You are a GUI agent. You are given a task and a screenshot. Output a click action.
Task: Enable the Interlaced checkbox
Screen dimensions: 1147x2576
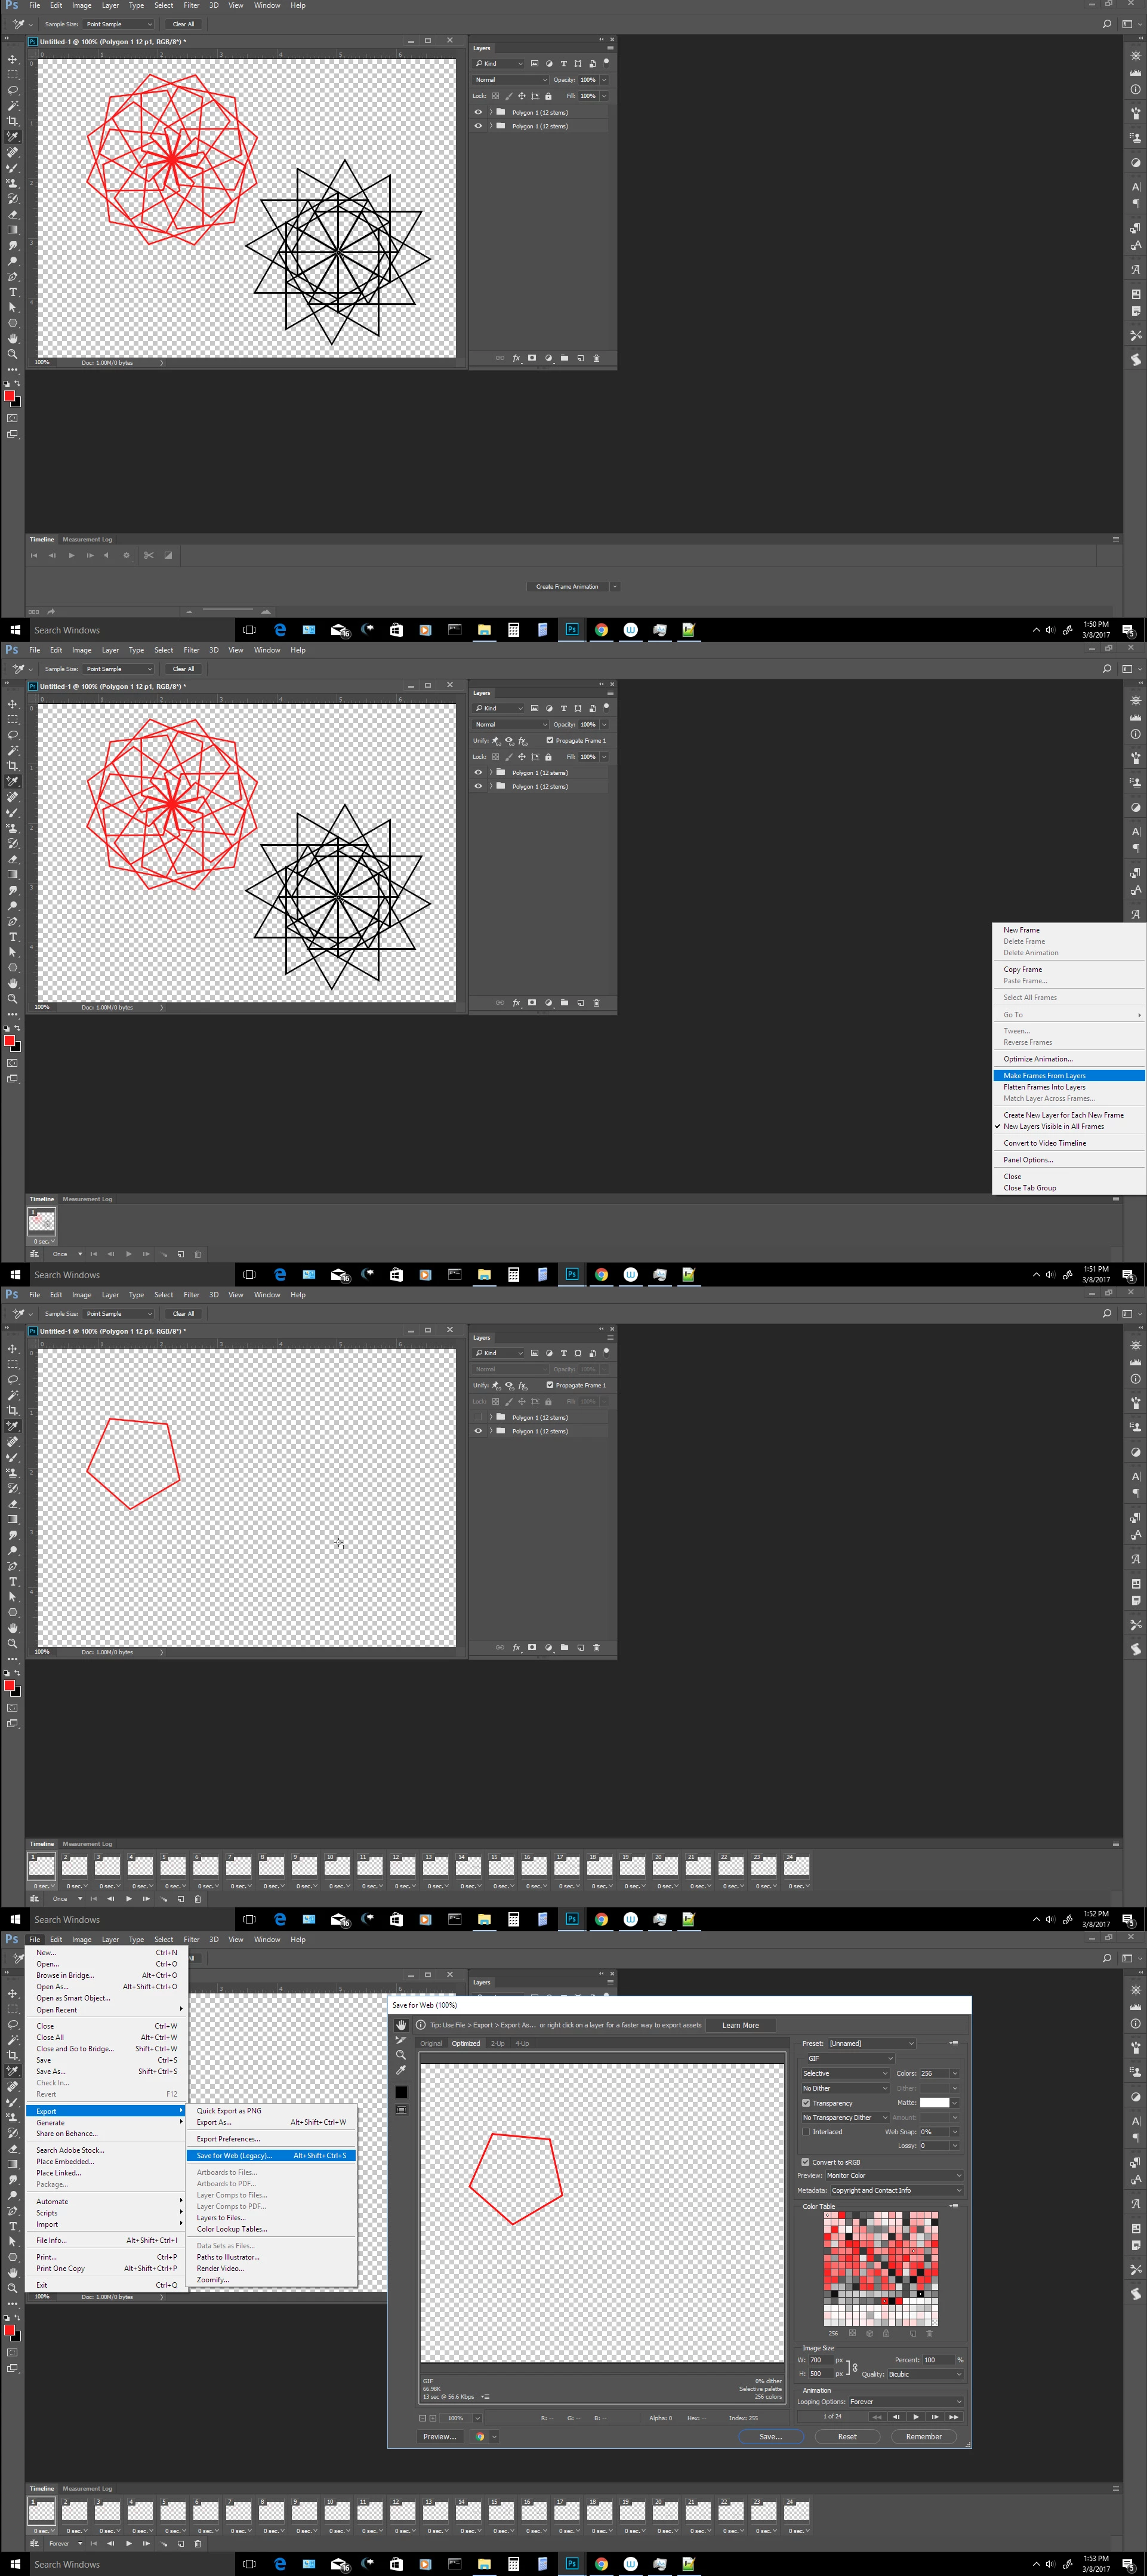(x=806, y=2132)
